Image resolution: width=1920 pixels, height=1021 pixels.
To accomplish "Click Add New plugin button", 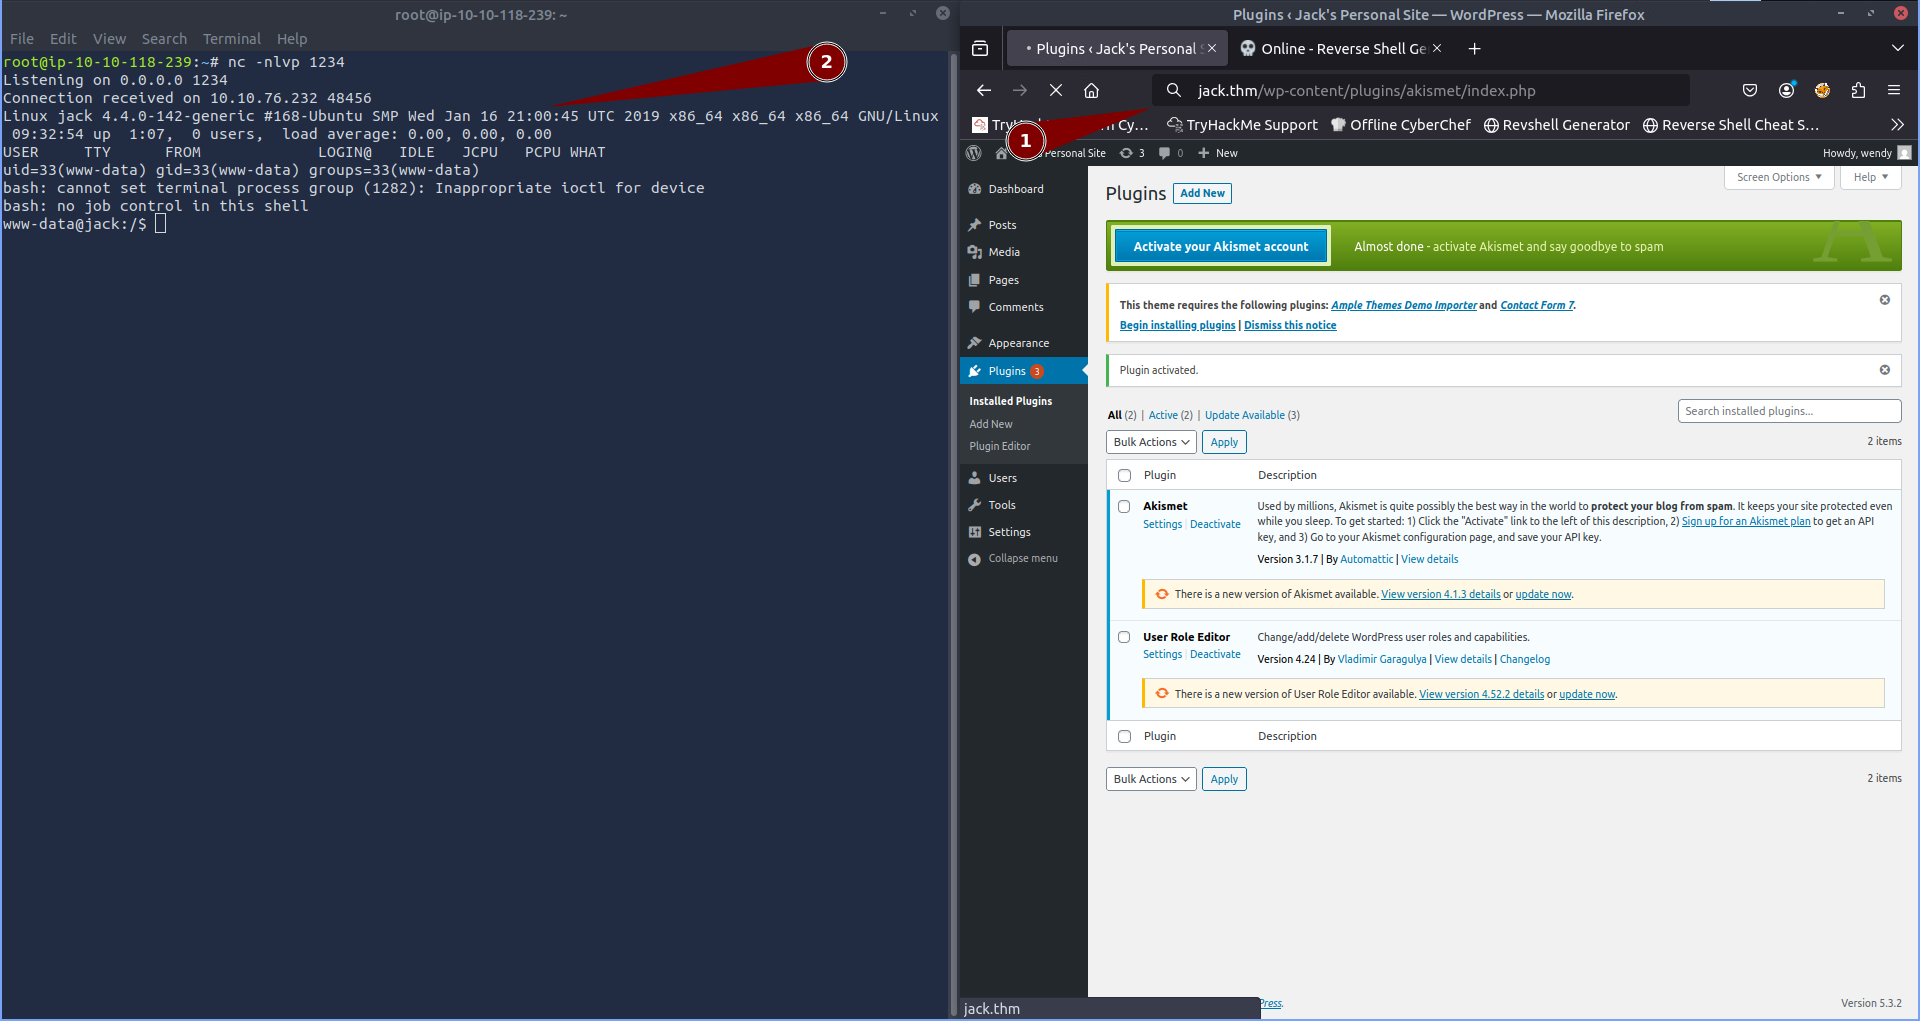I will pyautogui.click(x=1202, y=193).
